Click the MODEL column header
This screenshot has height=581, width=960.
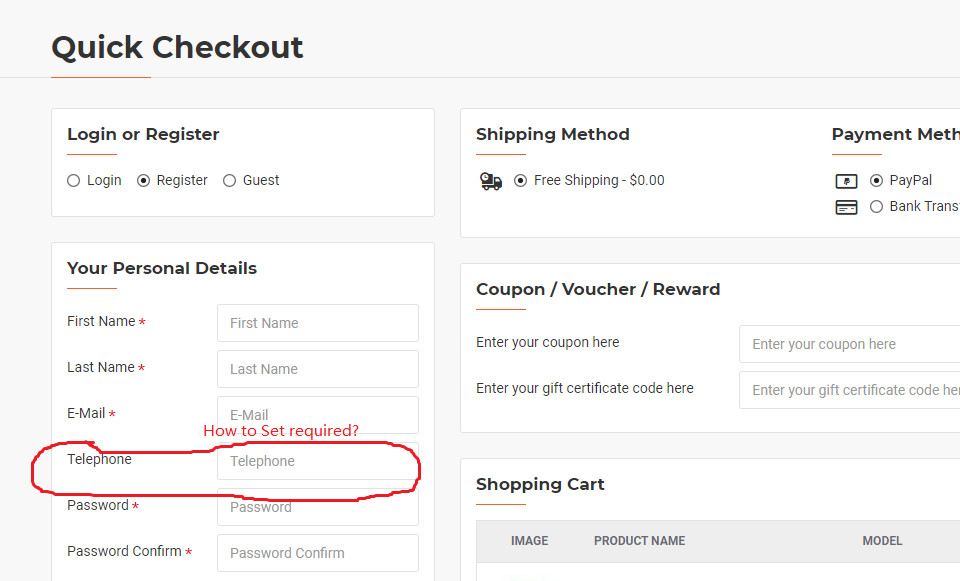[x=882, y=541]
